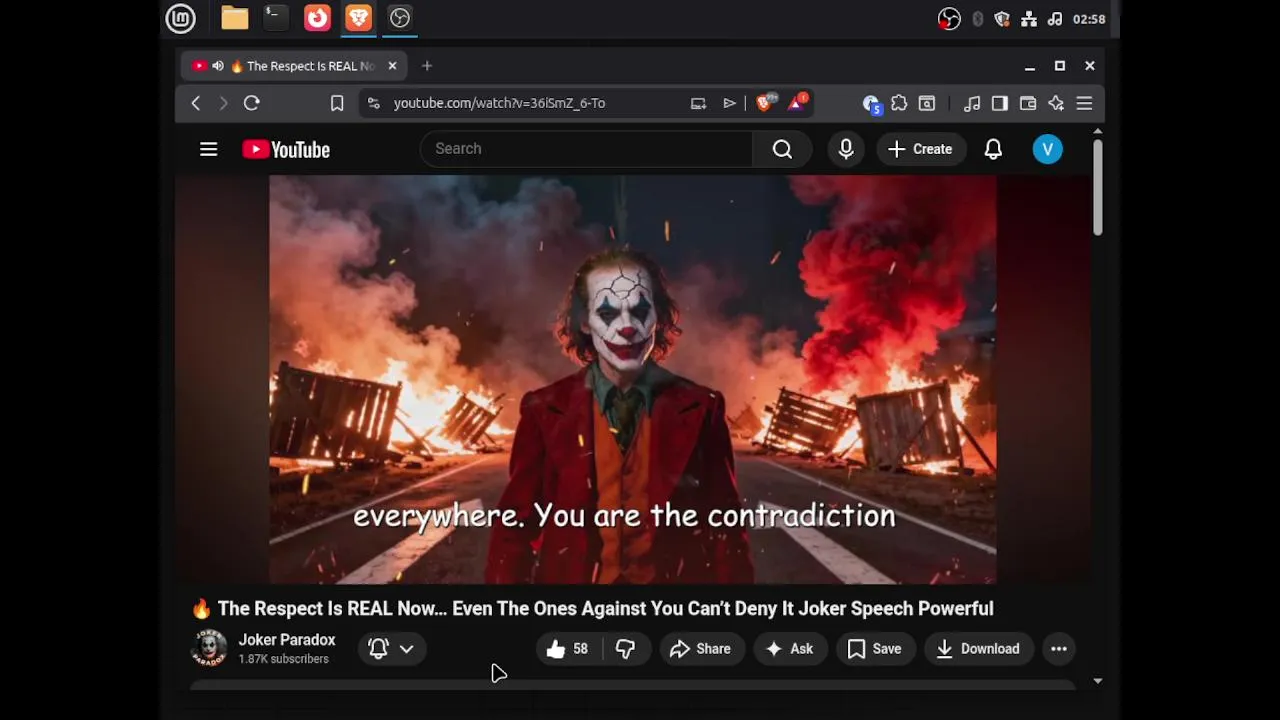The image size is (1280, 720).
Task: Open the Joker Paradox channel name link
Action: coord(287,640)
